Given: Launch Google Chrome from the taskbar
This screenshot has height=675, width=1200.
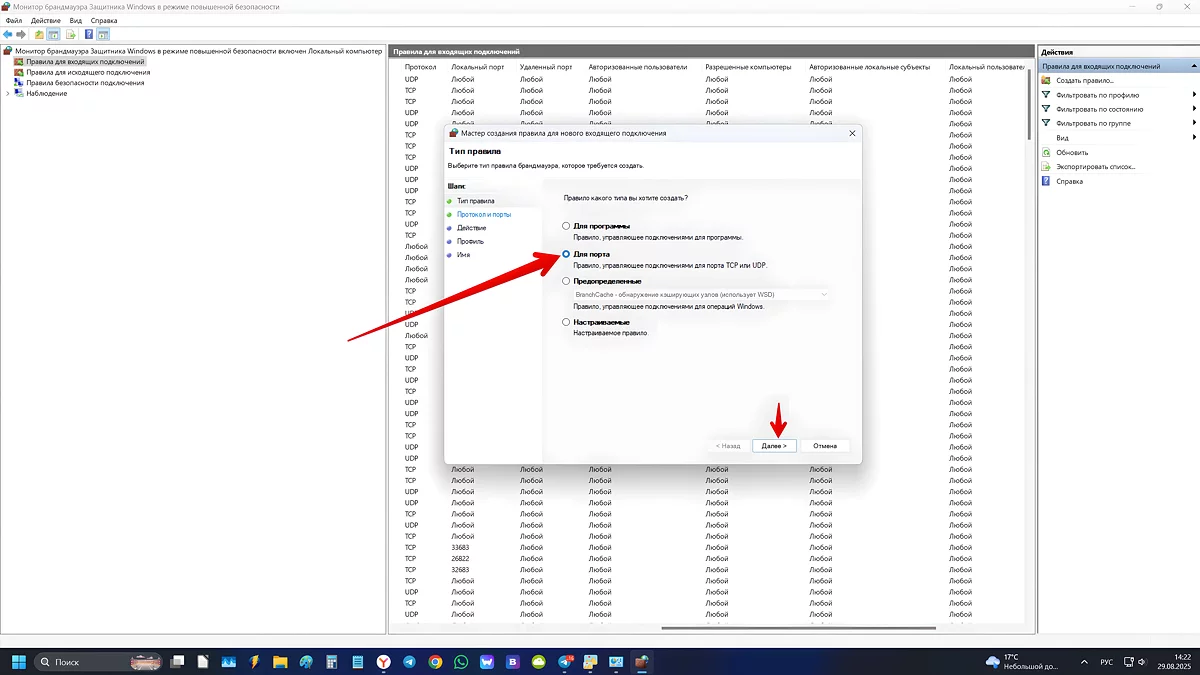Looking at the screenshot, I should click(x=435, y=662).
